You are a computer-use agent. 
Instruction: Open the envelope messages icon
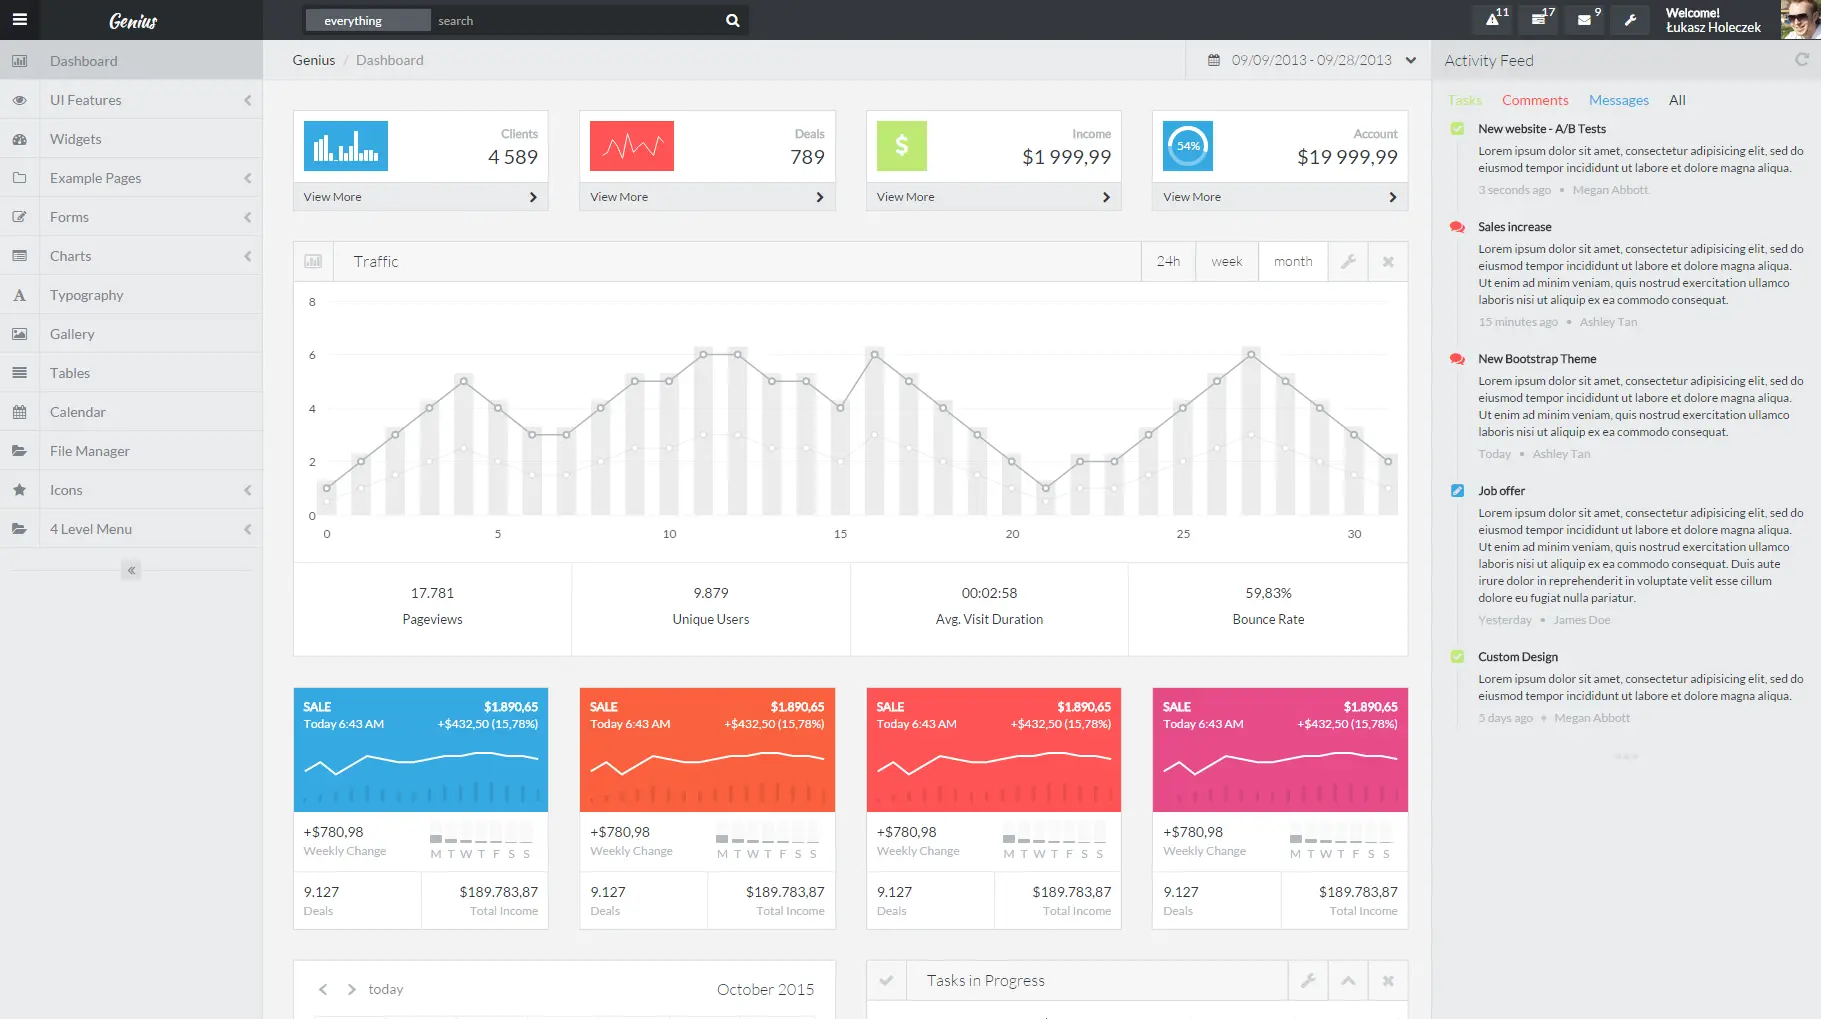pyautogui.click(x=1584, y=19)
